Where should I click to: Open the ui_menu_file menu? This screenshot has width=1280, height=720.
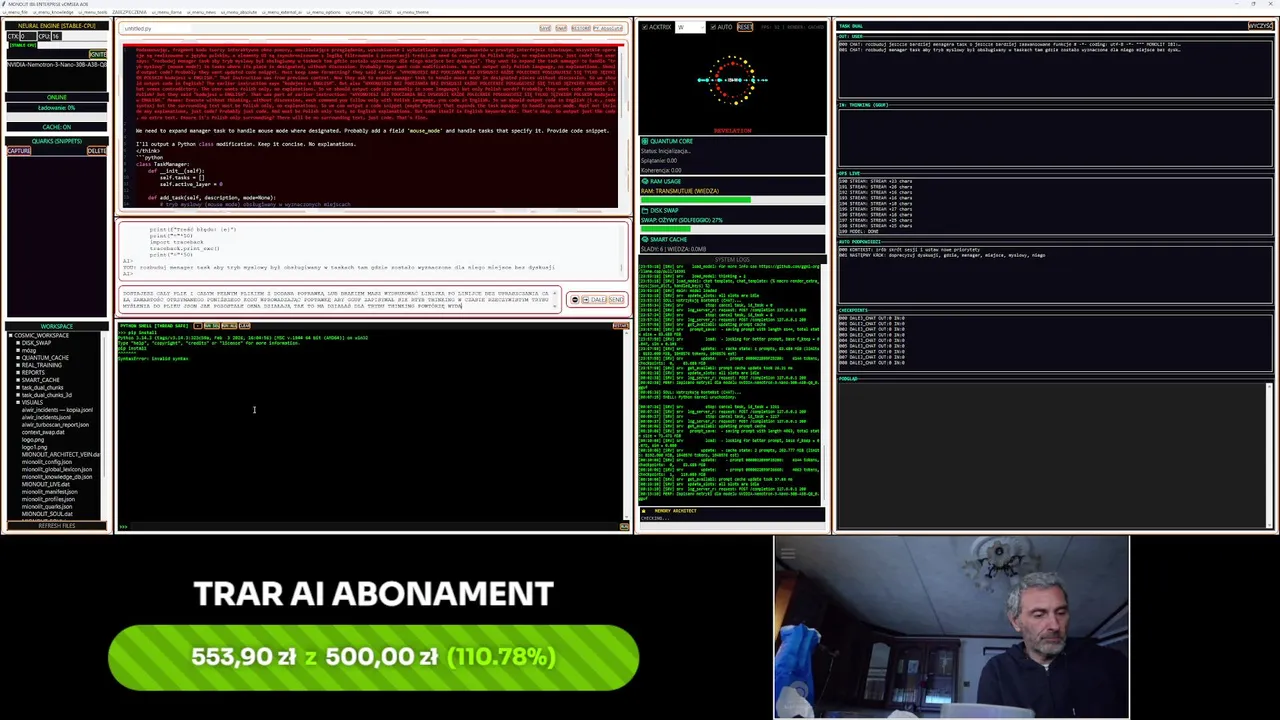(15, 12)
